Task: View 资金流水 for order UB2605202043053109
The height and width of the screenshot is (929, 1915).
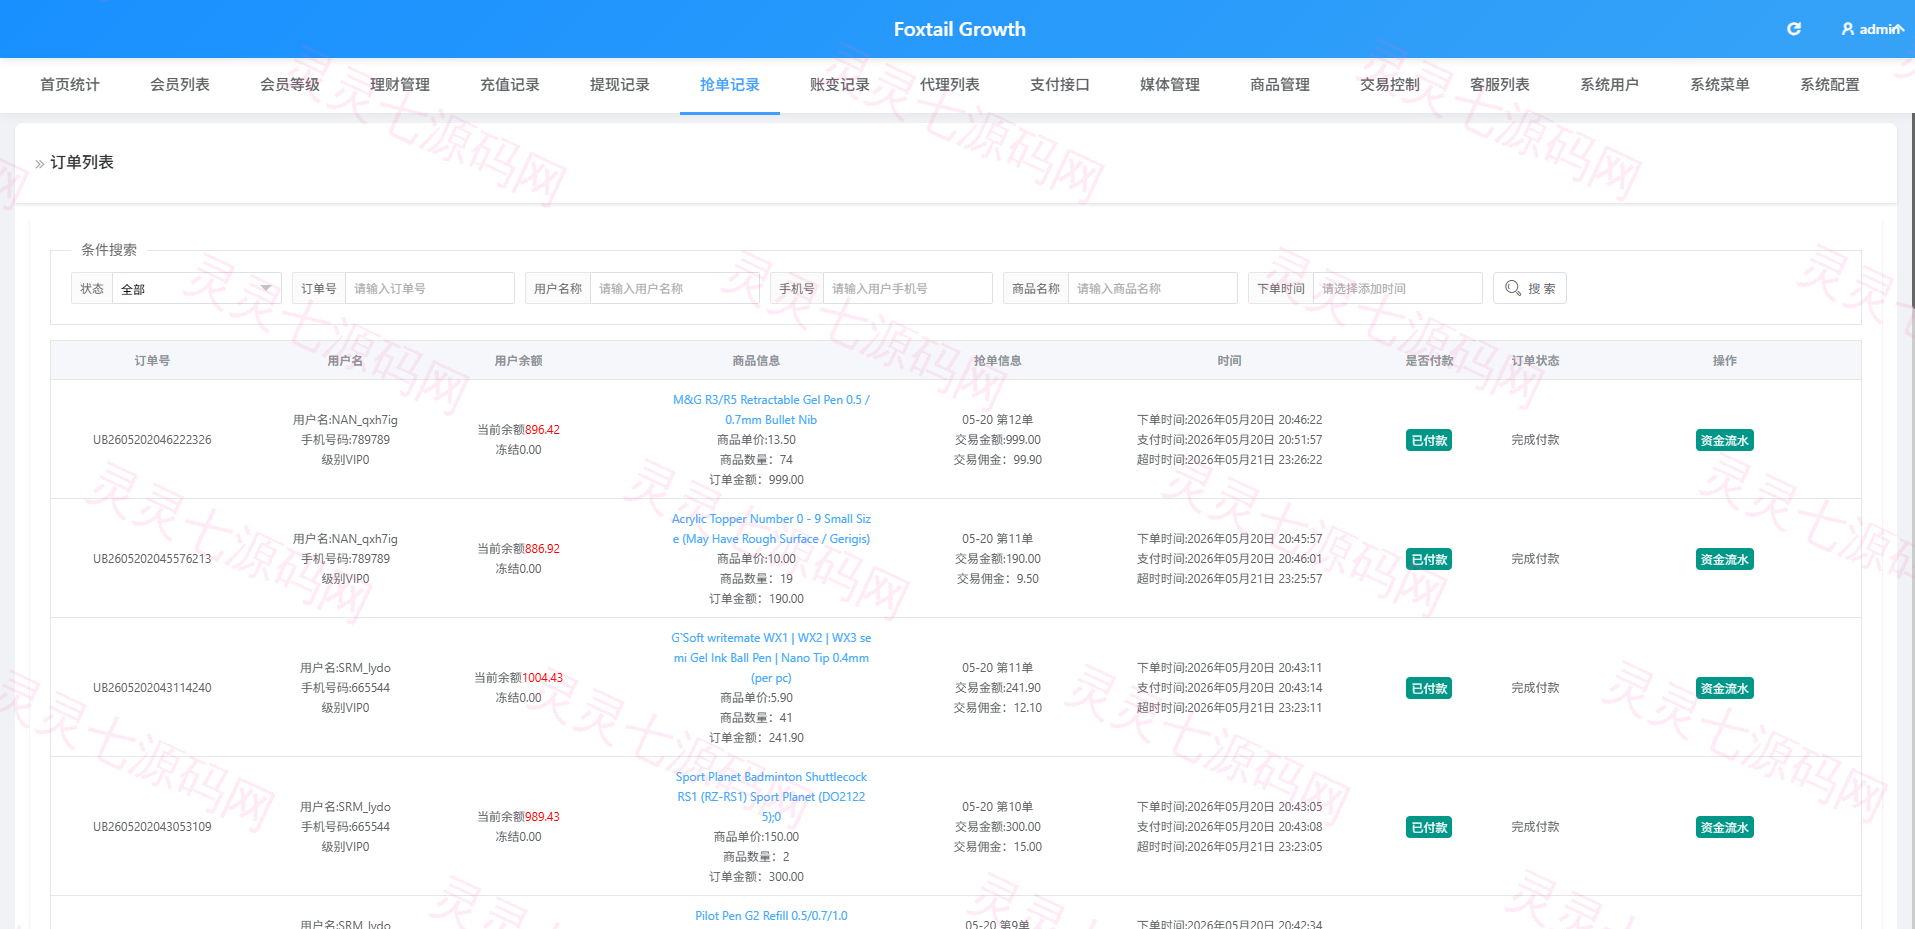Action: click(1724, 827)
